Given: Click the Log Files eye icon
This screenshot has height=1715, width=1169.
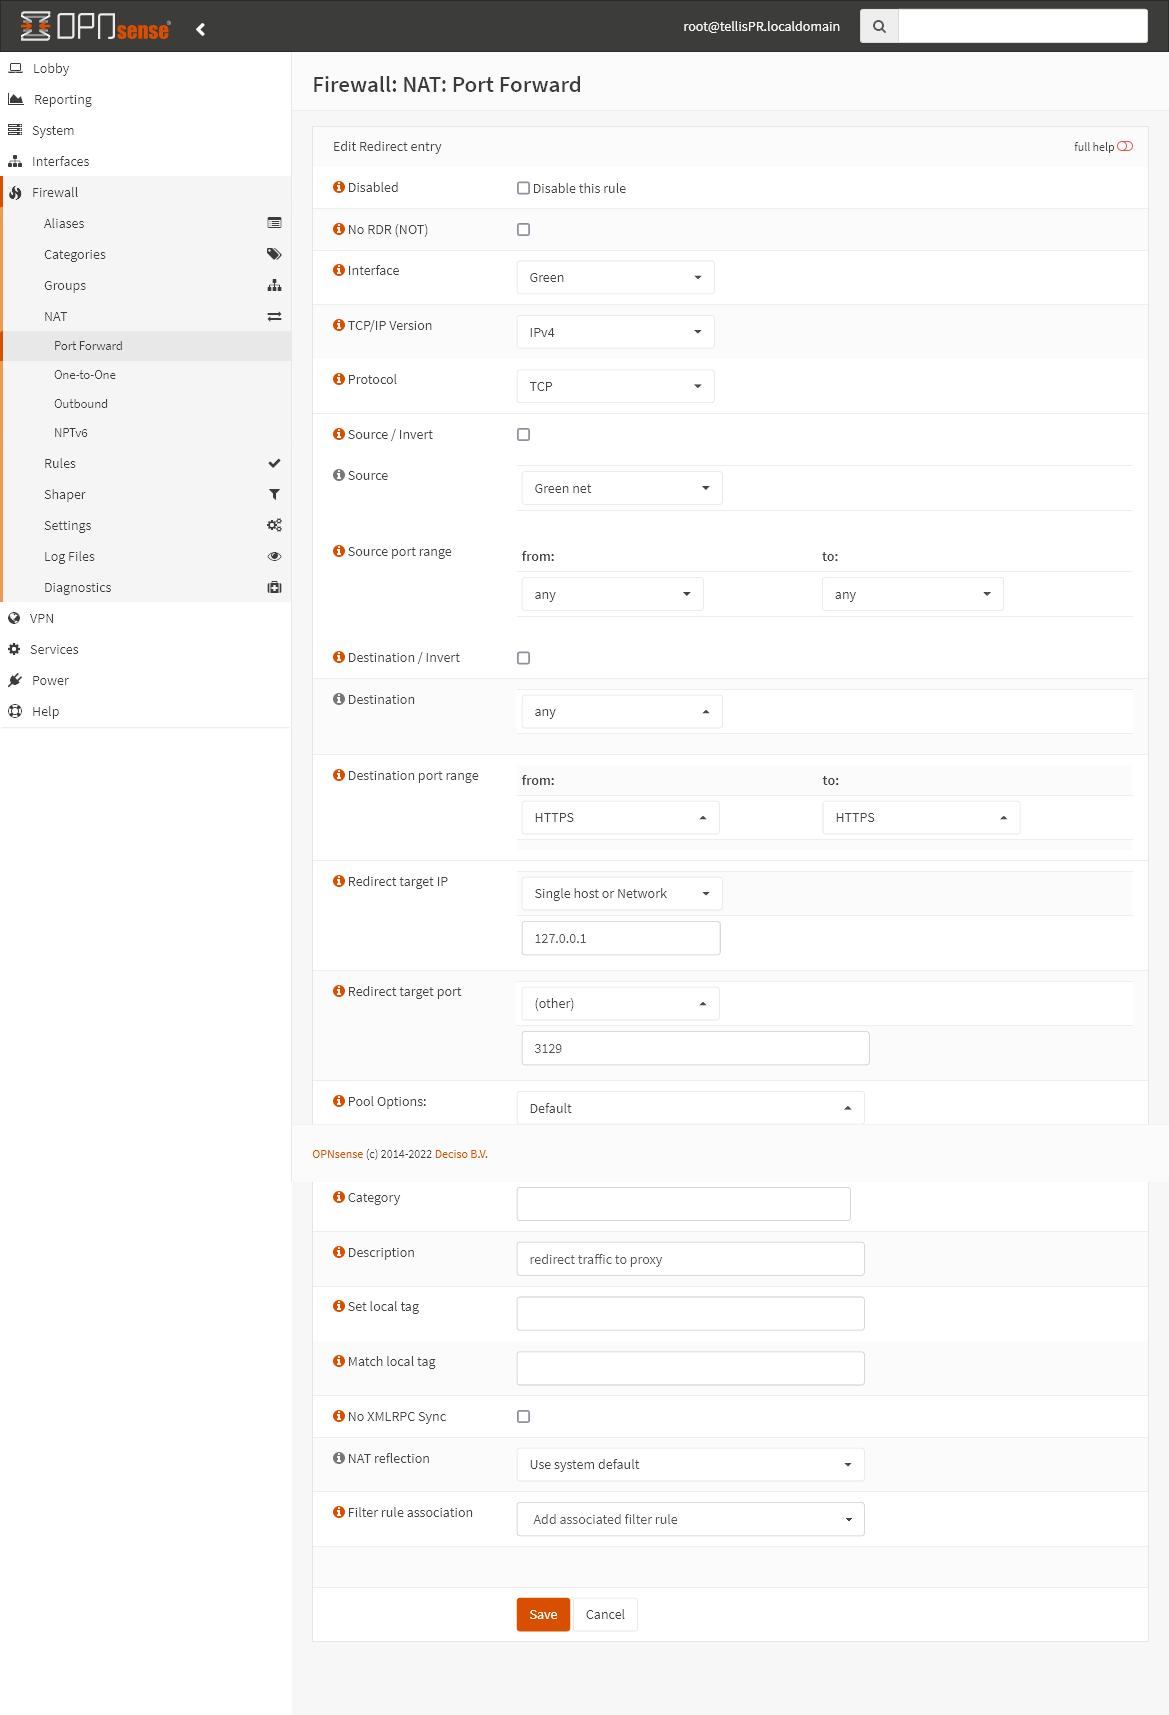Looking at the screenshot, I should [274, 556].
